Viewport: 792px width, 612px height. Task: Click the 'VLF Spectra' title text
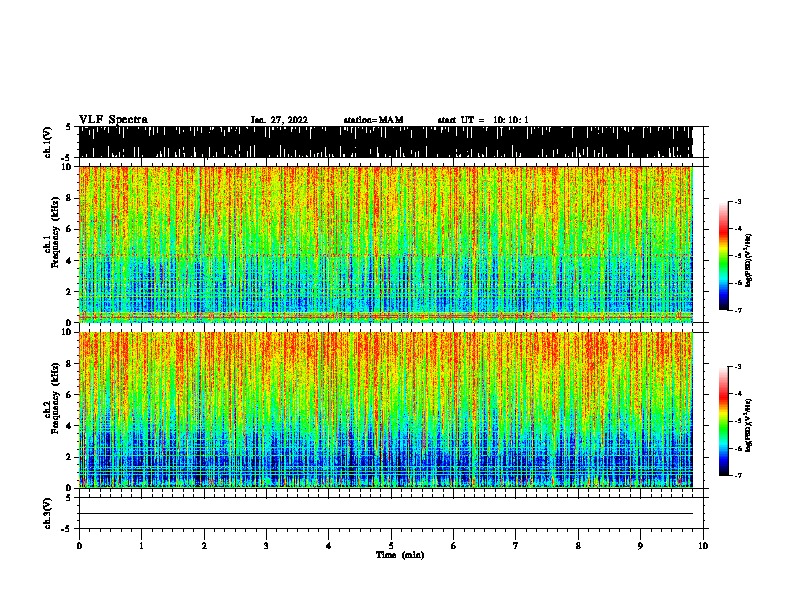113,120
